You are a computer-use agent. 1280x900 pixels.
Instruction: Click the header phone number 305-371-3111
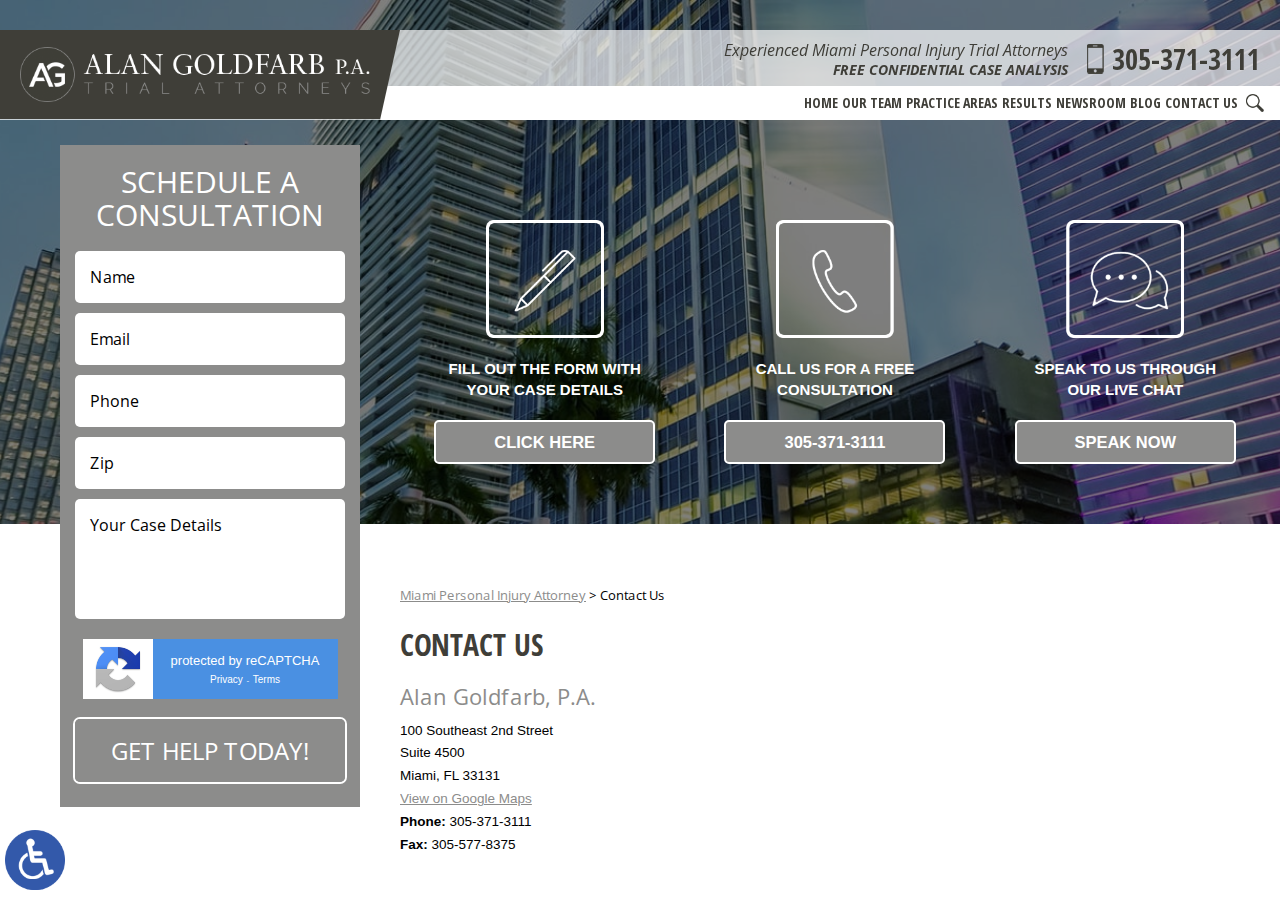[x=1186, y=60]
